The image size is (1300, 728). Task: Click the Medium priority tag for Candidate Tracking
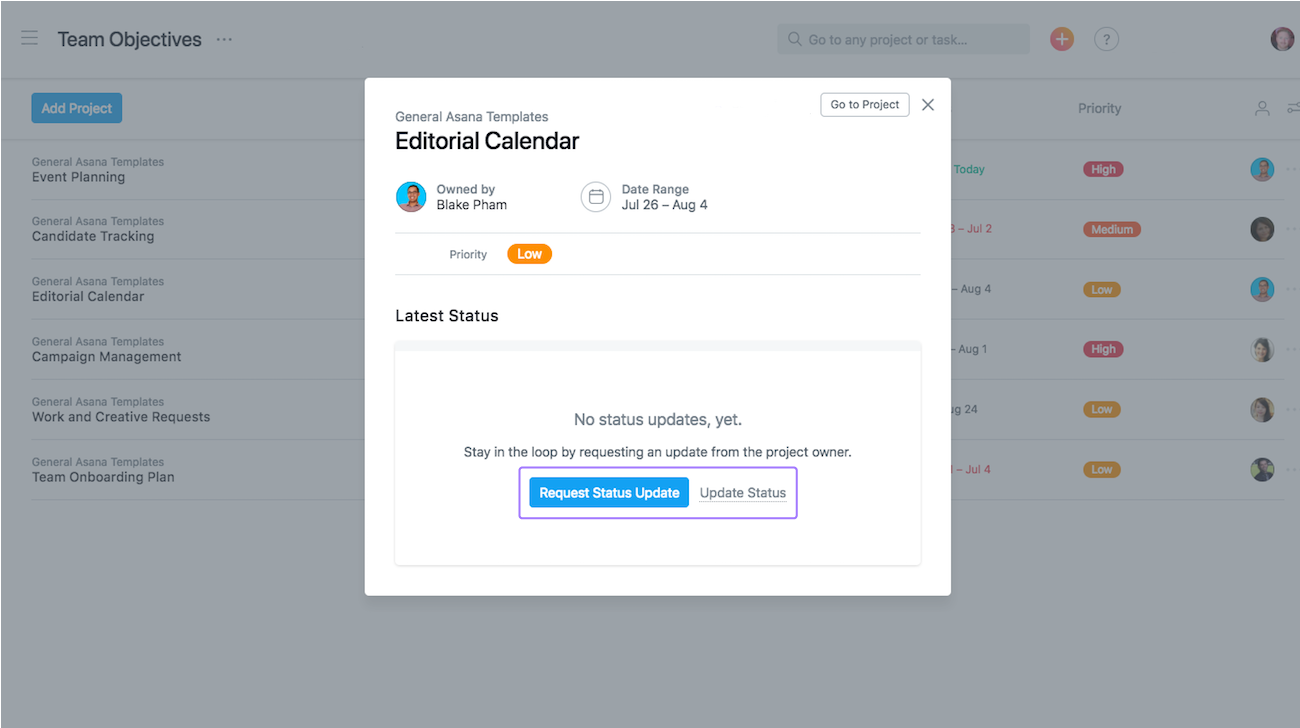1112,229
